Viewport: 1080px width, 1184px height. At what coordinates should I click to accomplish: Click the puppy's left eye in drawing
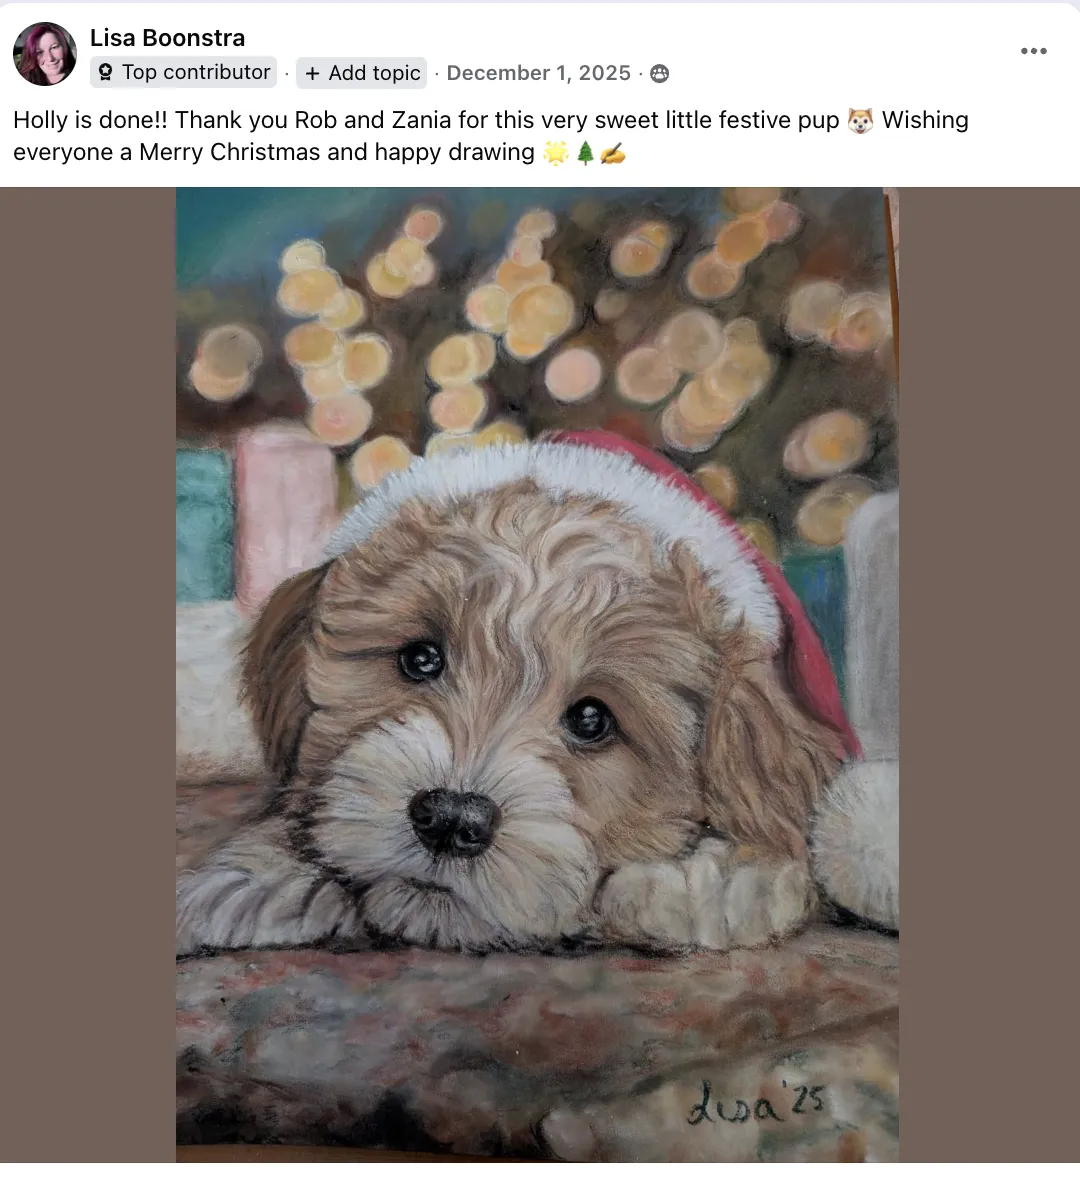coord(421,661)
